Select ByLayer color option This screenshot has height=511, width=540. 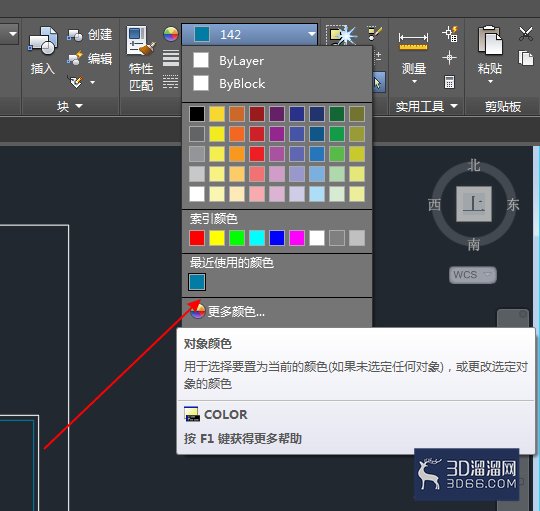(x=277, y=61)
